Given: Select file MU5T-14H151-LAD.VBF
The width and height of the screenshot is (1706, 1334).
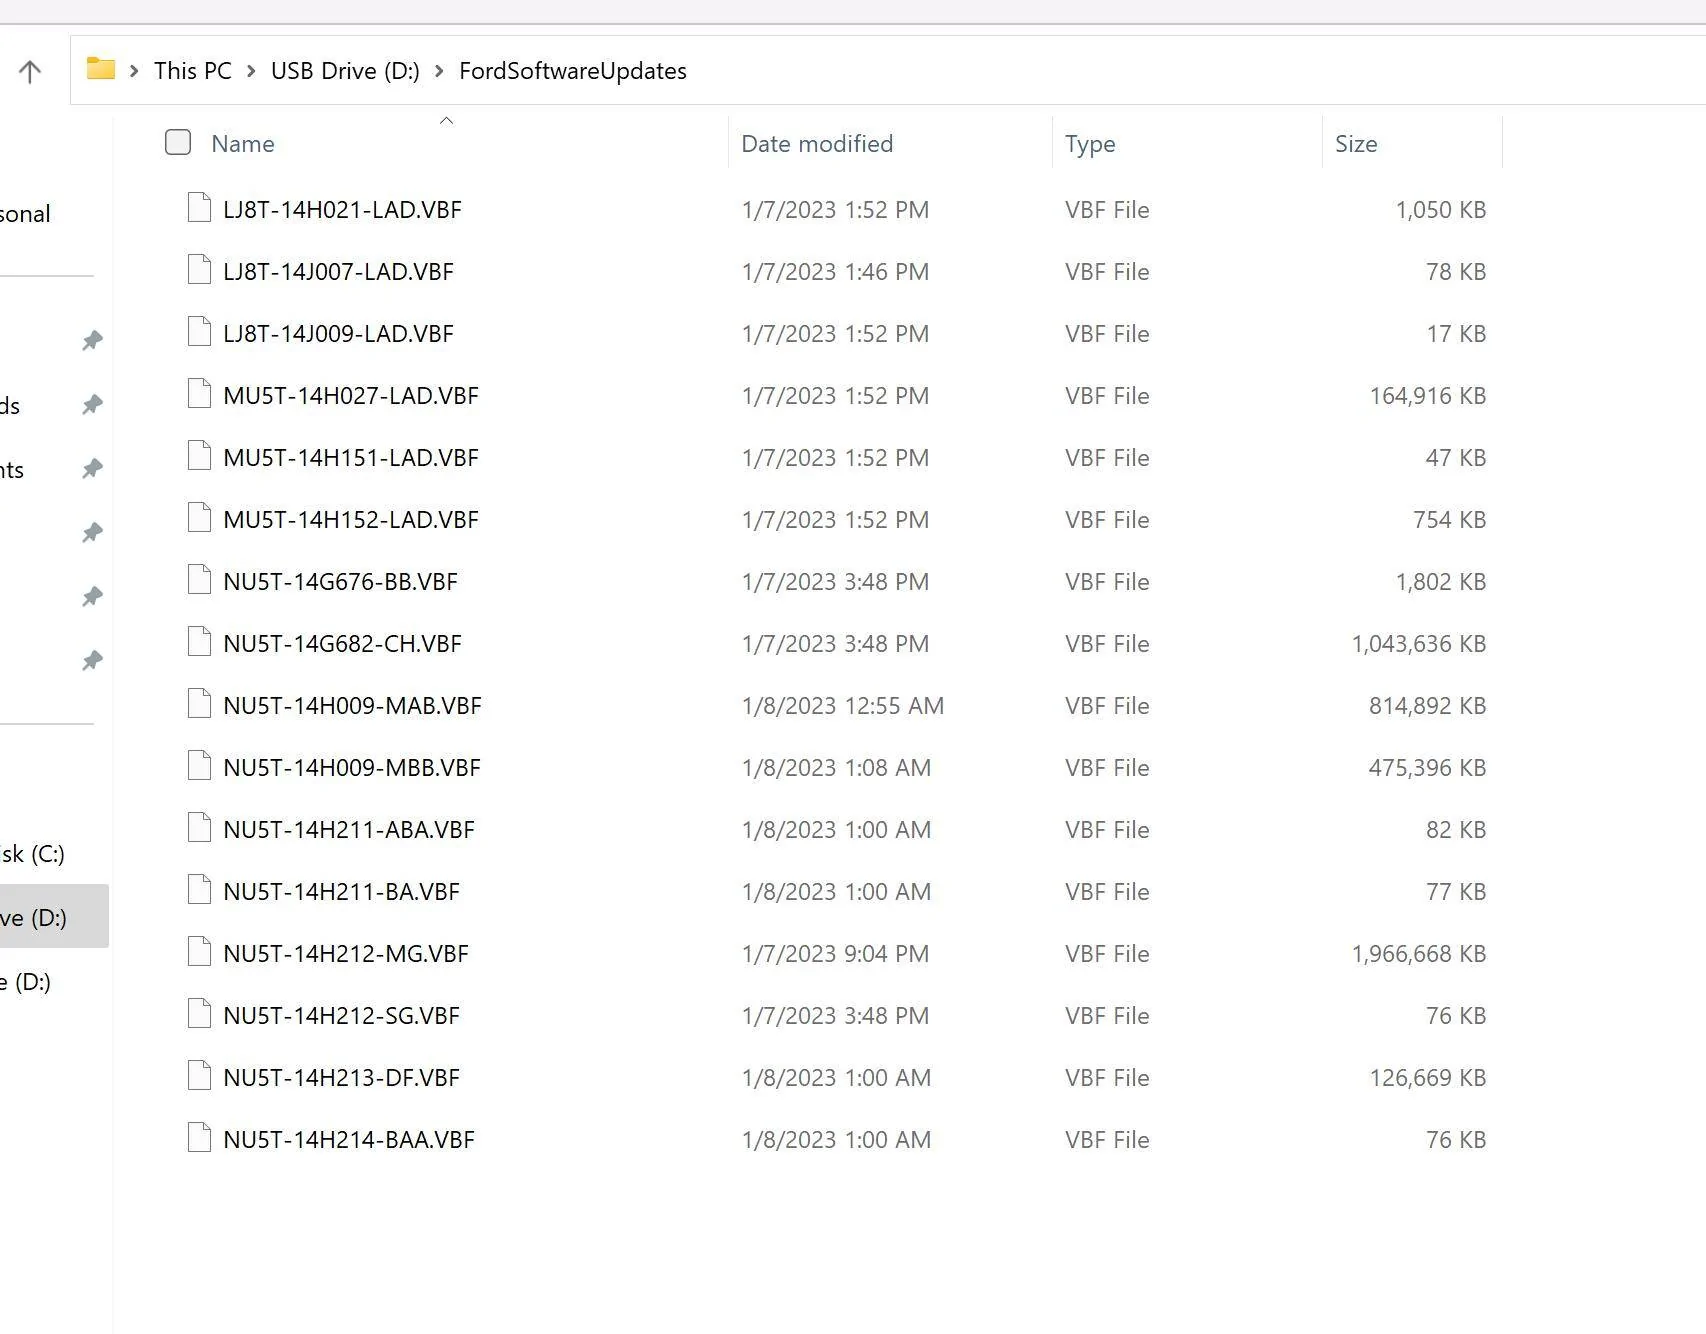Looking at the screenshot, I should point(351,458).
